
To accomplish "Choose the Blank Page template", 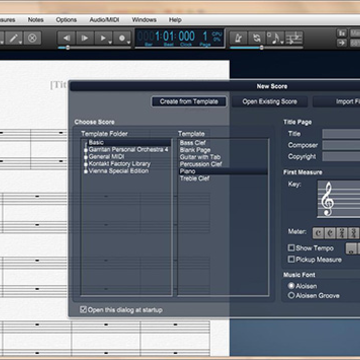I will (195, 150).
